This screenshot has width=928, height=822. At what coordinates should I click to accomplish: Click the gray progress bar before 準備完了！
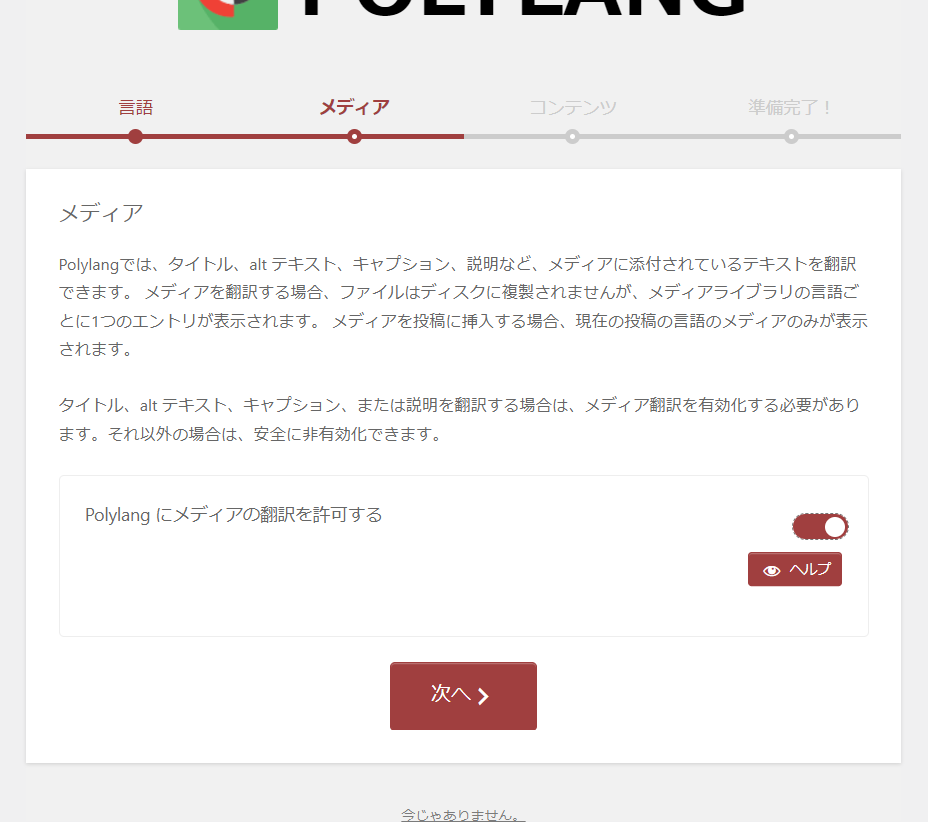[681, 137]
